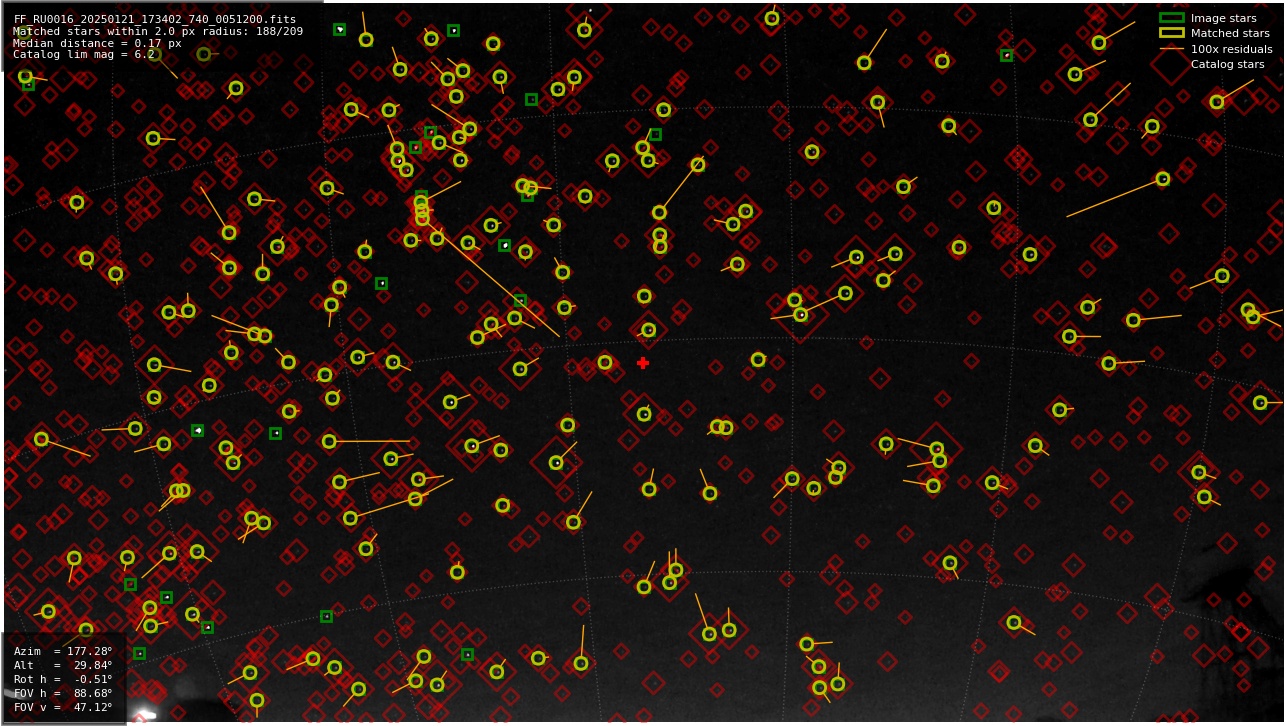Select the "Azim = 177.28°" readout
Screen dimensions: 1286x726
[x=63, y=651]
